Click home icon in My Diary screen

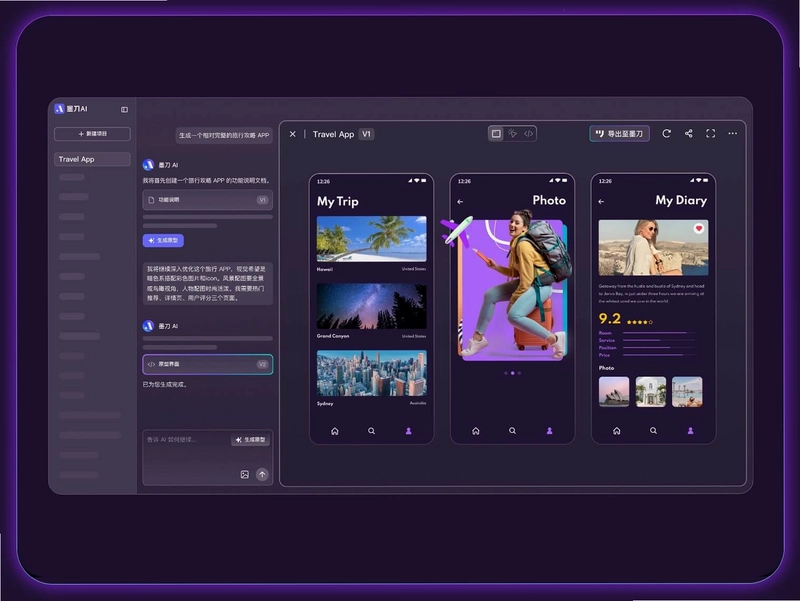[616, 431]
